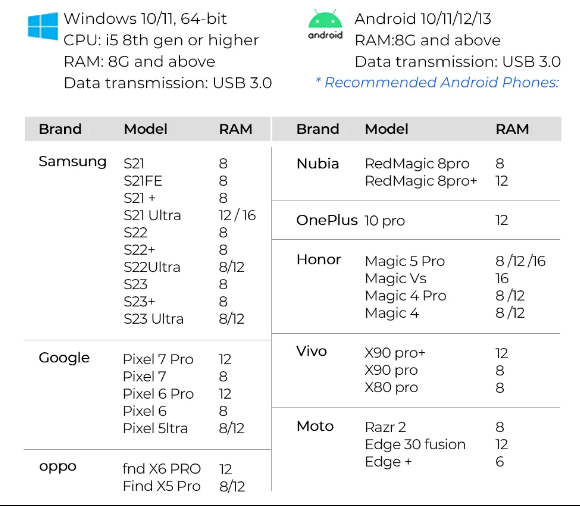This screenshot has width=580, height=507.
Task: Select the OnePlus 10 pro row
Action: click(402, 220)
